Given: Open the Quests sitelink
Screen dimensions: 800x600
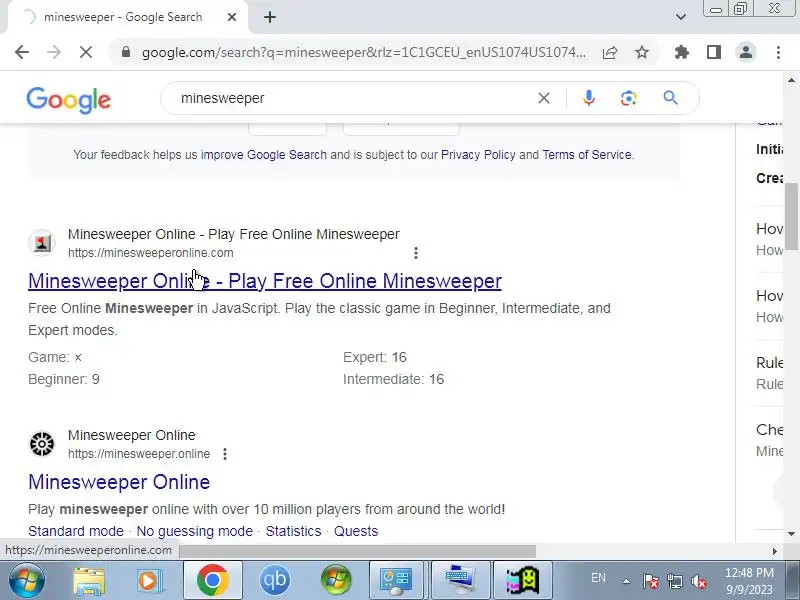Looking at the screenshot, I should point(356,531).
